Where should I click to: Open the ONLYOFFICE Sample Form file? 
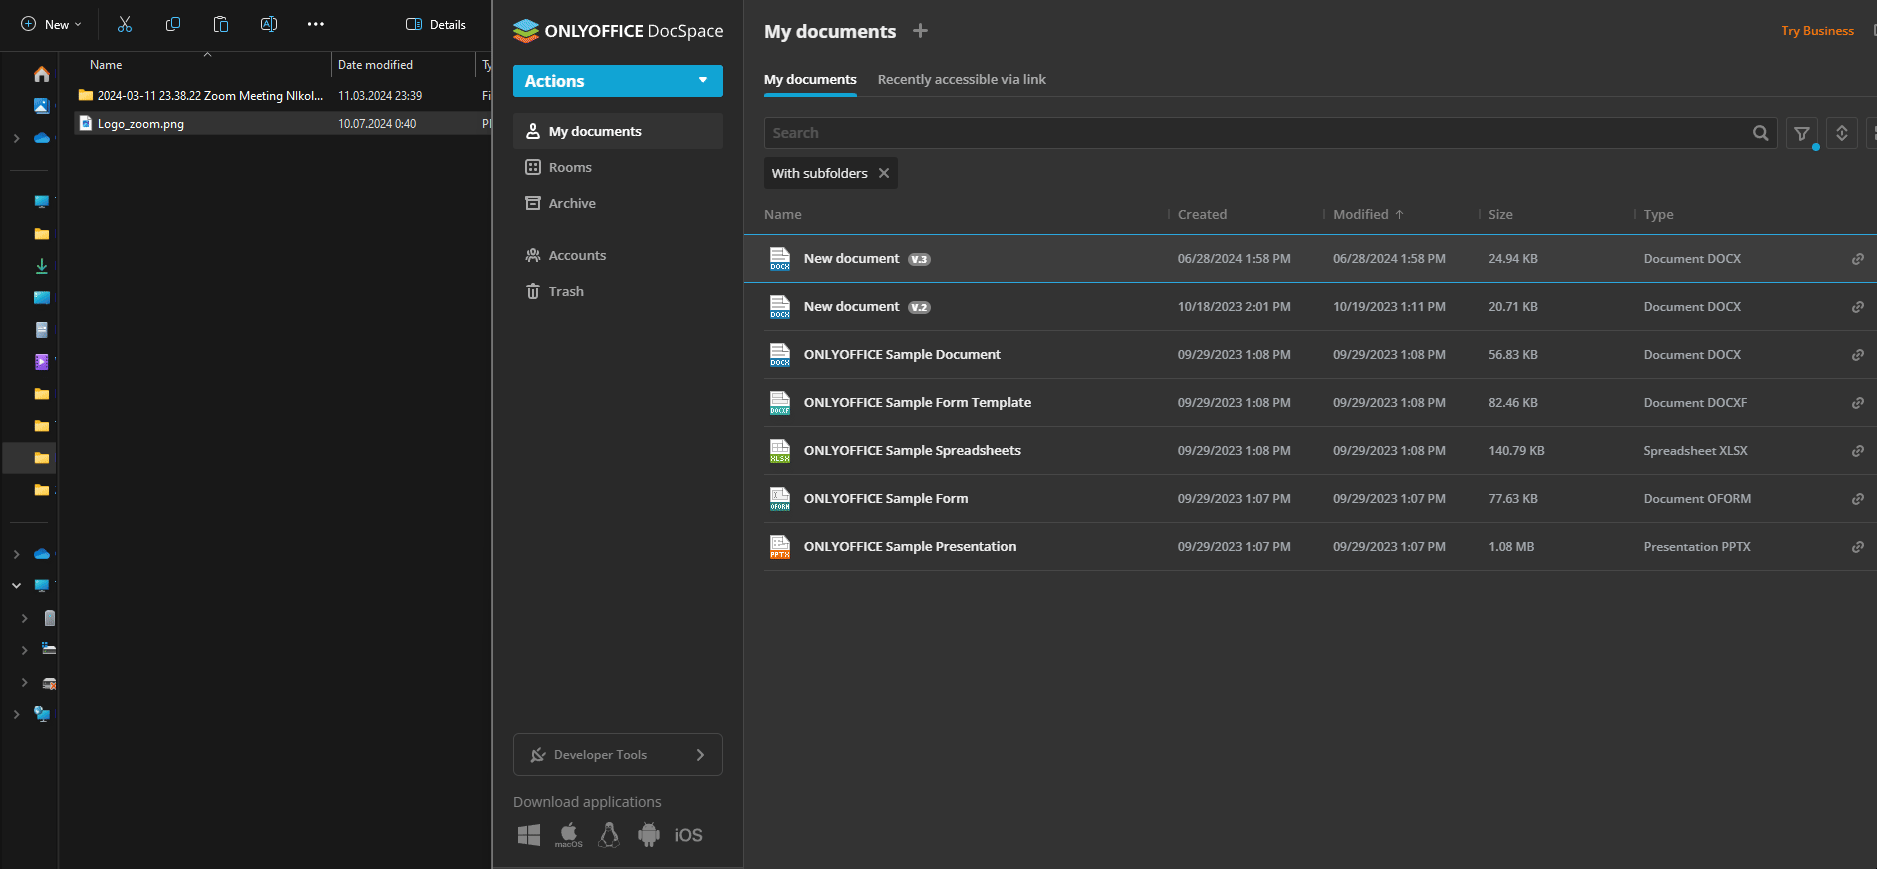pyautogui.click(x=886, y=499)
